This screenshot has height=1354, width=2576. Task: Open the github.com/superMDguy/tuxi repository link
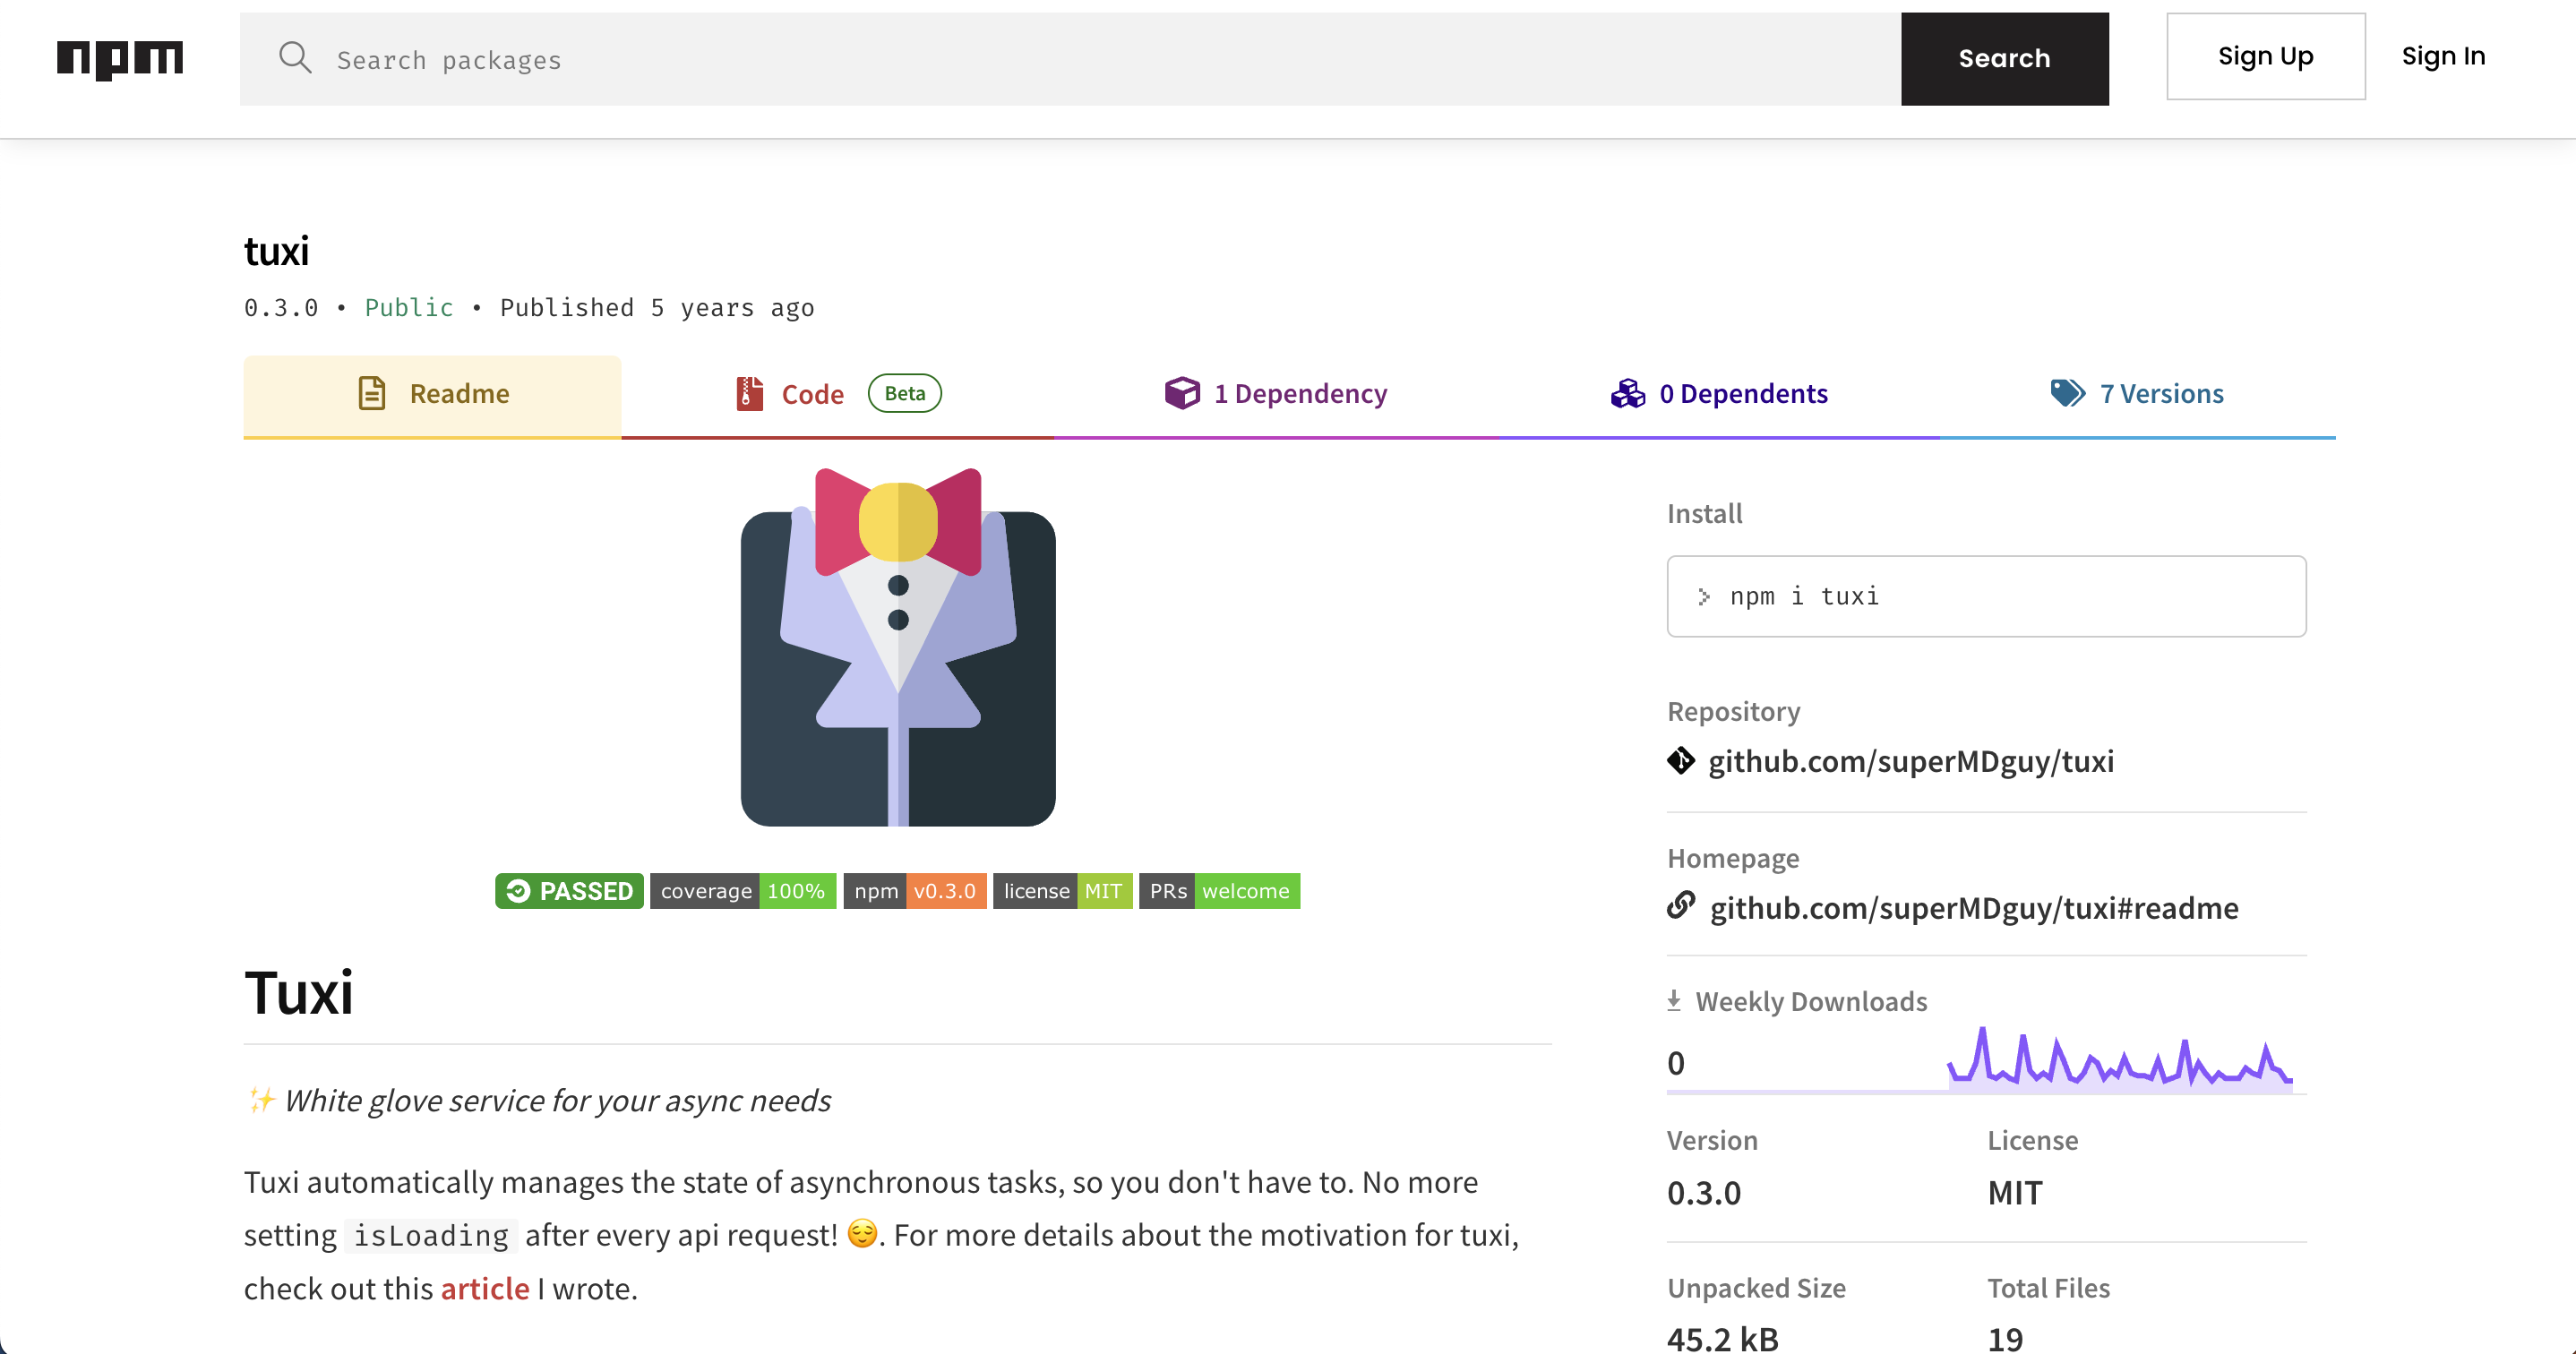[x=1911, y=760]
